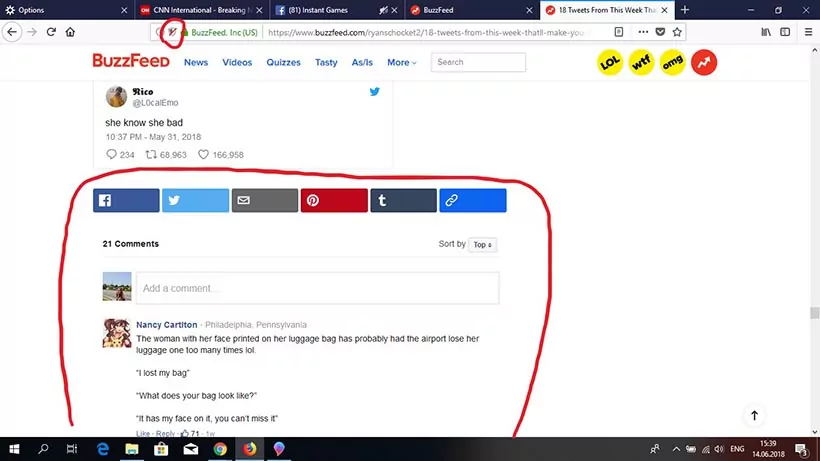
Task: Open reader view icon in address bar
Action: click(x=619, y=32)
